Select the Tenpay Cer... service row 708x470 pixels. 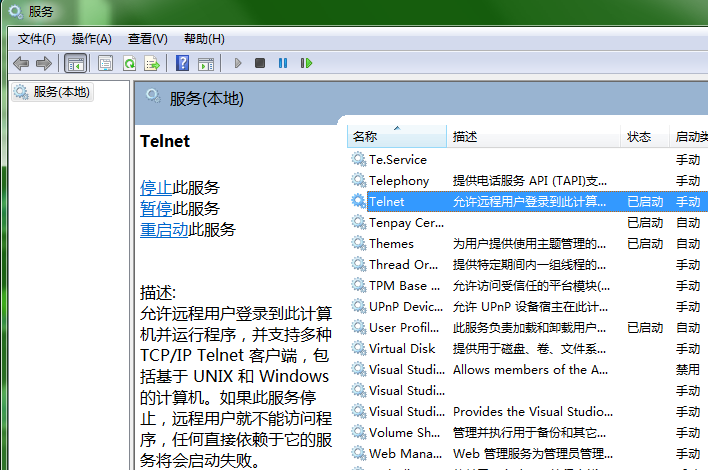[527, 223]
